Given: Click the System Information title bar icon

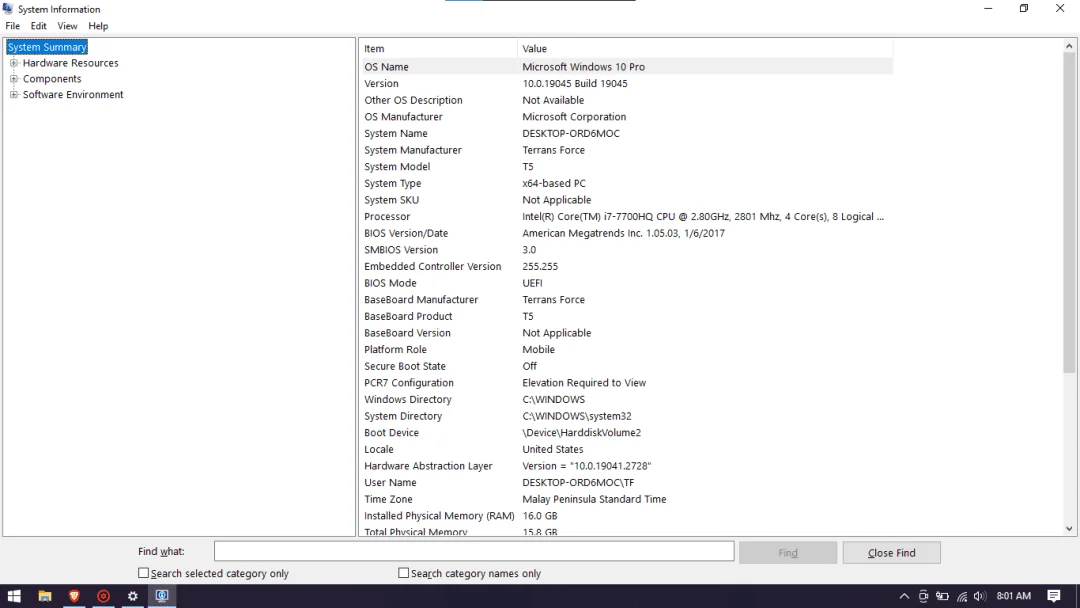Looking at the screenshot, I should 8,9.
